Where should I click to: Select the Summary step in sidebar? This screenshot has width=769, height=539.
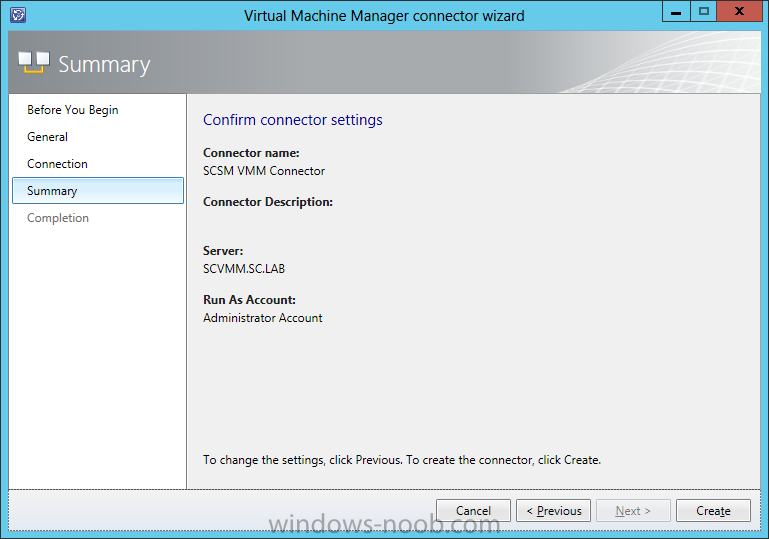pos(98,191)
